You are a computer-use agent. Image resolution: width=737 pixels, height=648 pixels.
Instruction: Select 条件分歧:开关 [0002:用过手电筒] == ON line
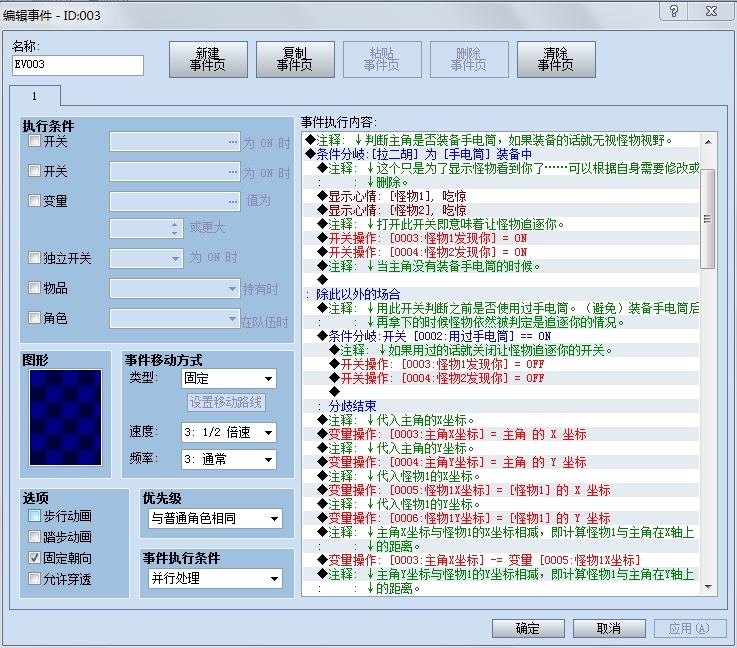pyautogui.click(x=501, y=336)
